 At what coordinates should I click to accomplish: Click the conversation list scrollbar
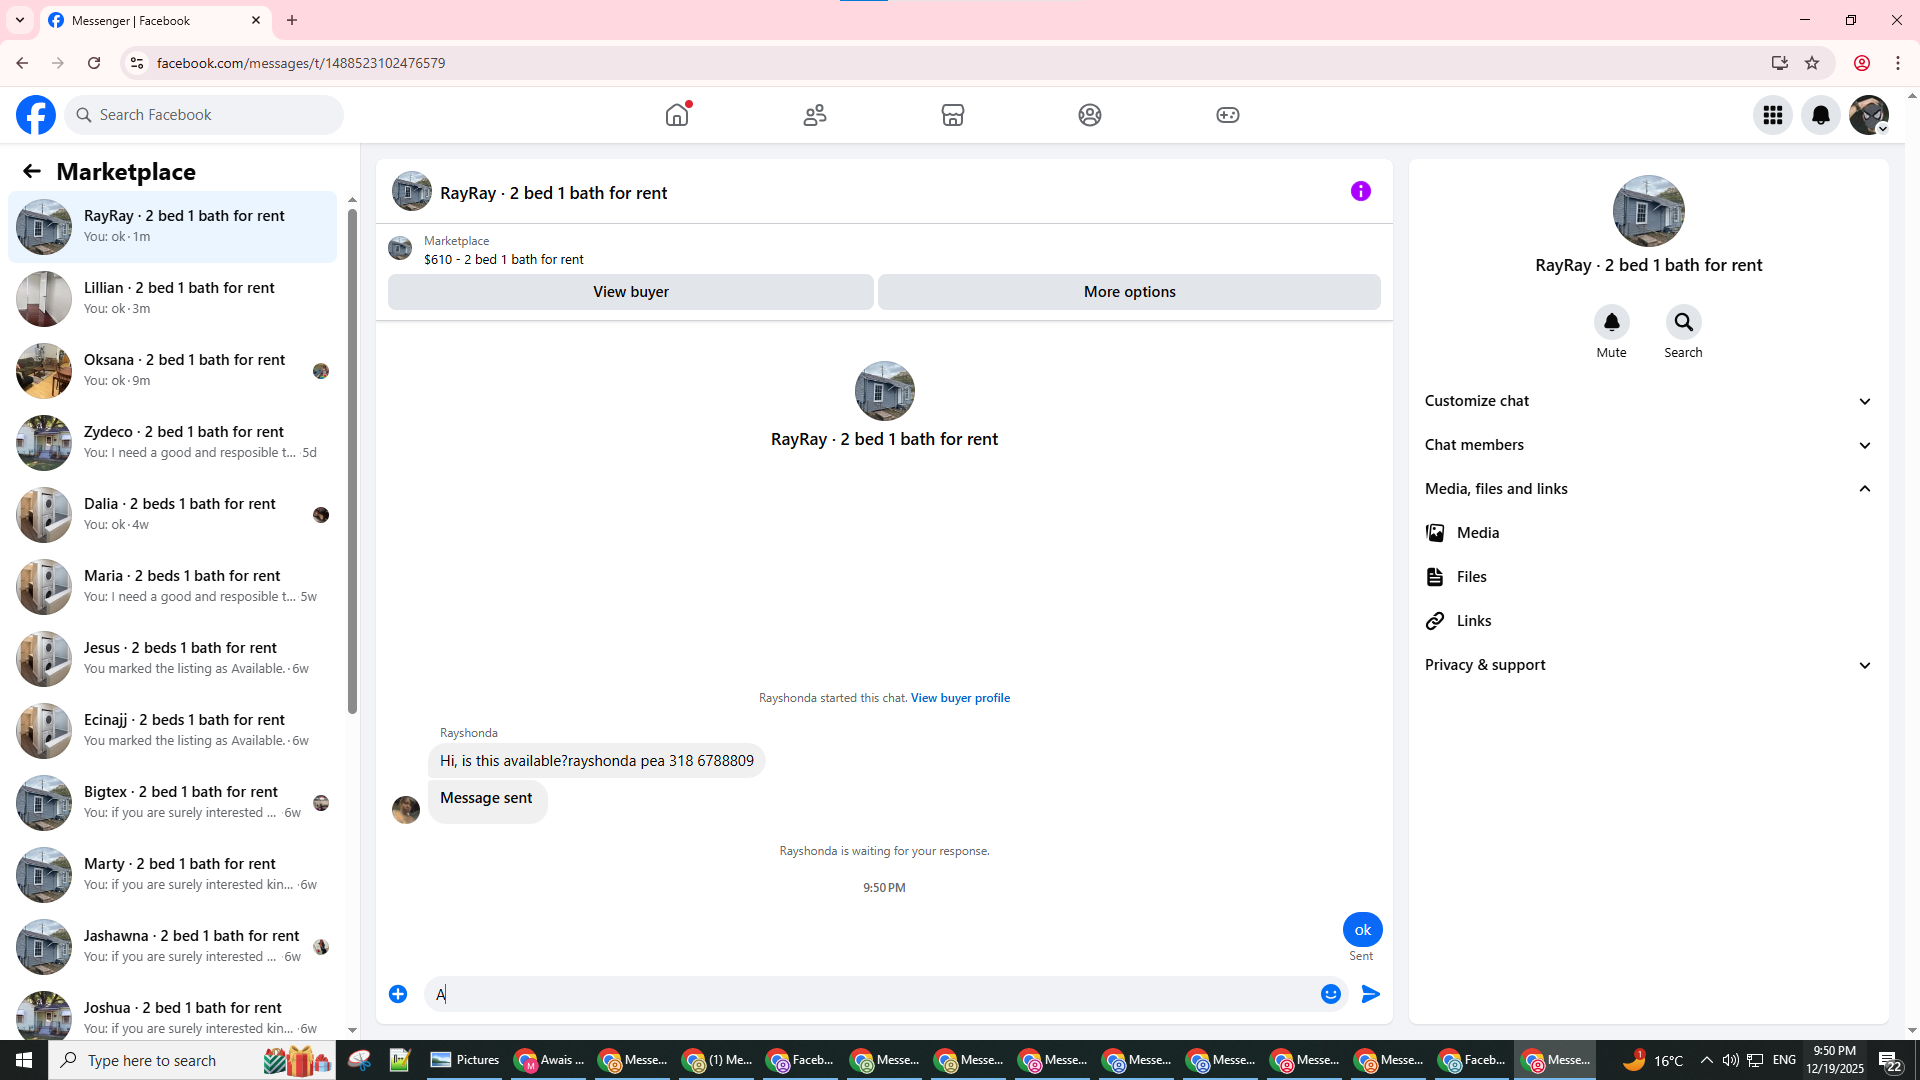352,460
